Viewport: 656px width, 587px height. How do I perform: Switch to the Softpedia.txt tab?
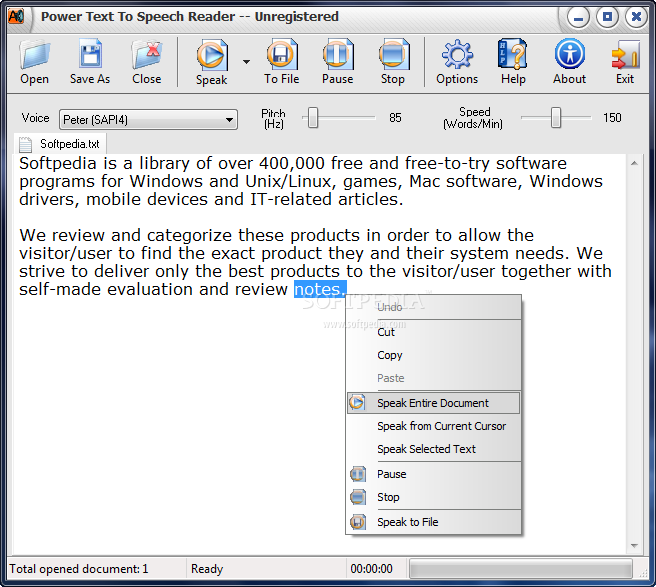pos(60,144)
